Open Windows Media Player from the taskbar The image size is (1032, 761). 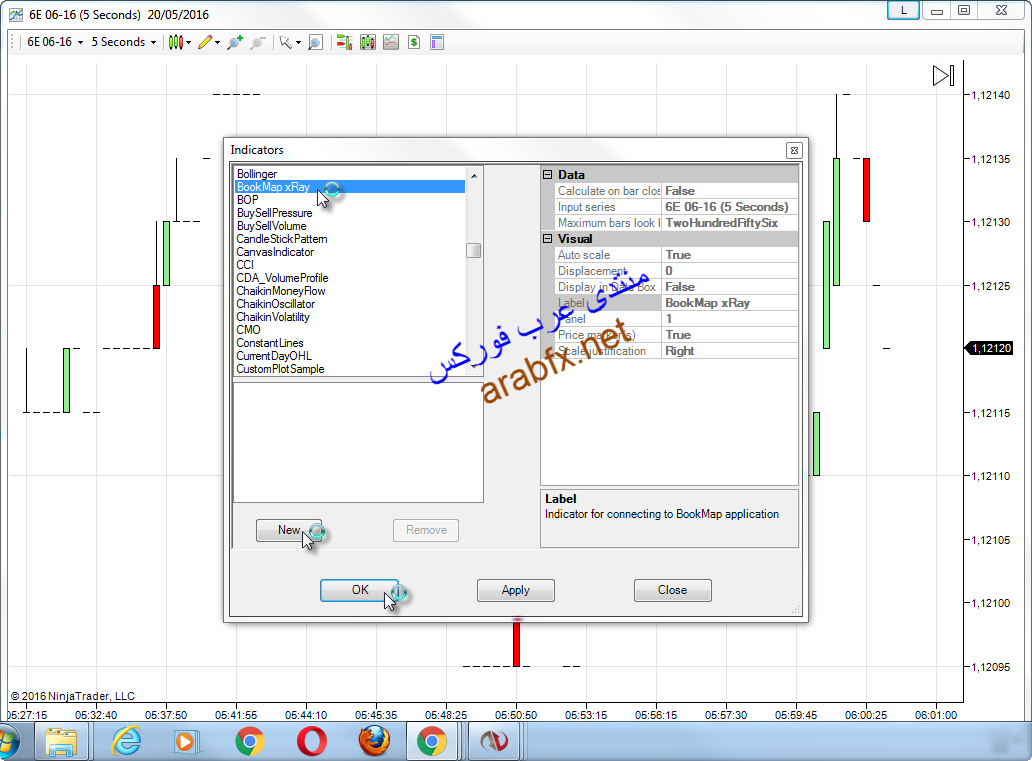[186, 742]
